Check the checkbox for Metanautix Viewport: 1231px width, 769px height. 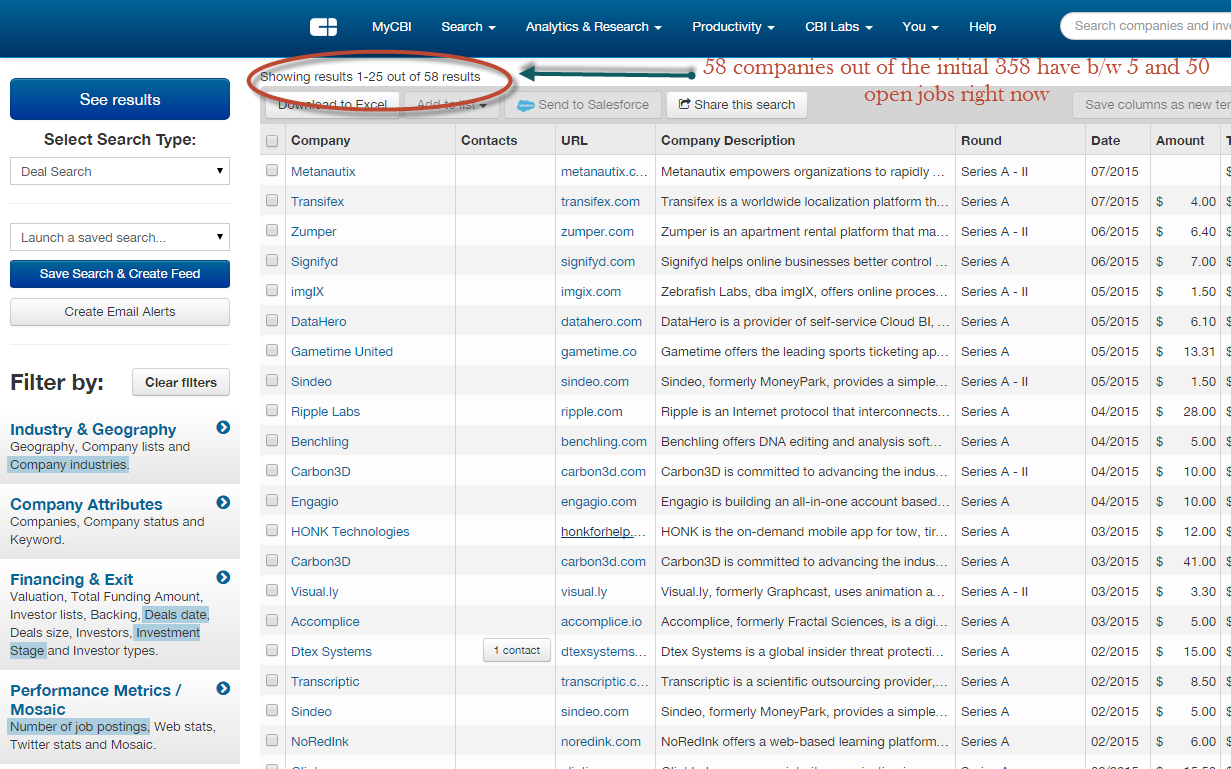(271, 171)
